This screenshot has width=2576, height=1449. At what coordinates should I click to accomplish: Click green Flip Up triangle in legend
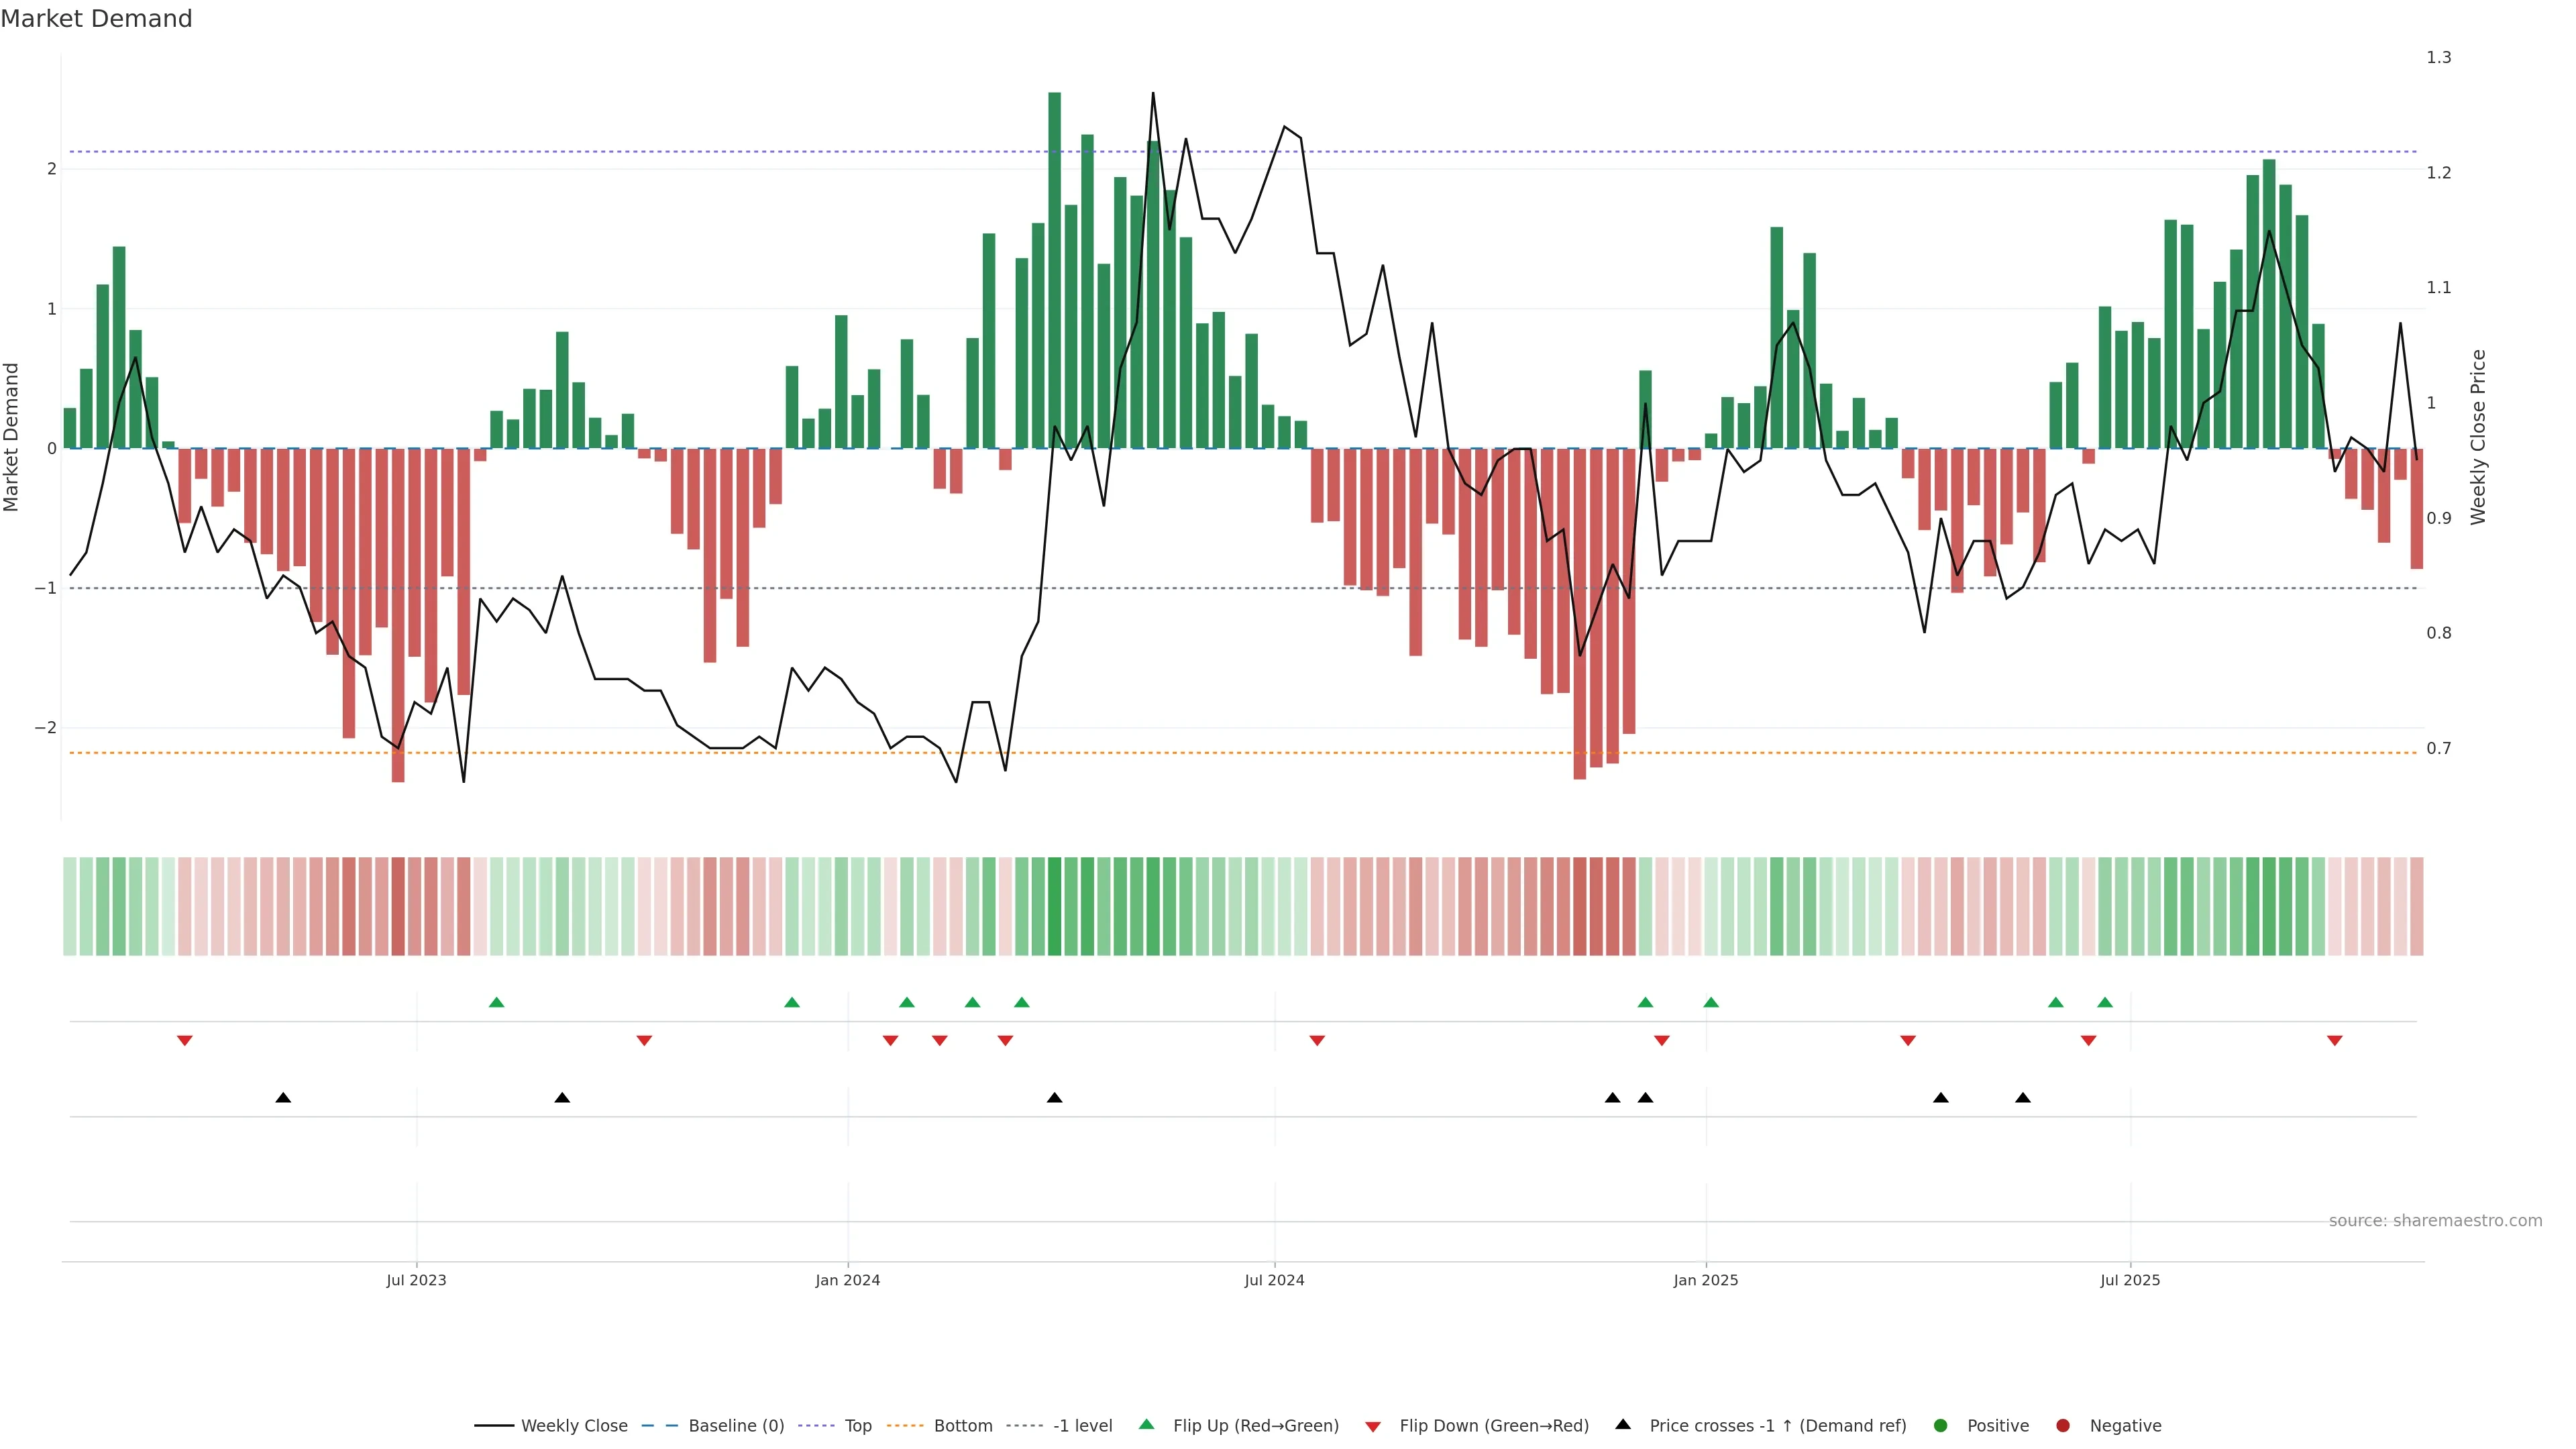click(x=1147, y=1424)
